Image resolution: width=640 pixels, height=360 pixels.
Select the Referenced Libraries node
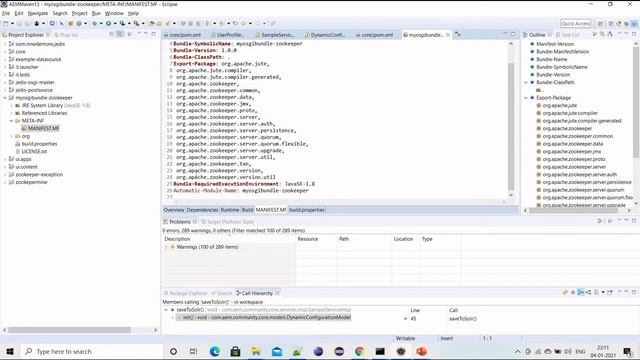pyautogui.click(x=41, y=113)
